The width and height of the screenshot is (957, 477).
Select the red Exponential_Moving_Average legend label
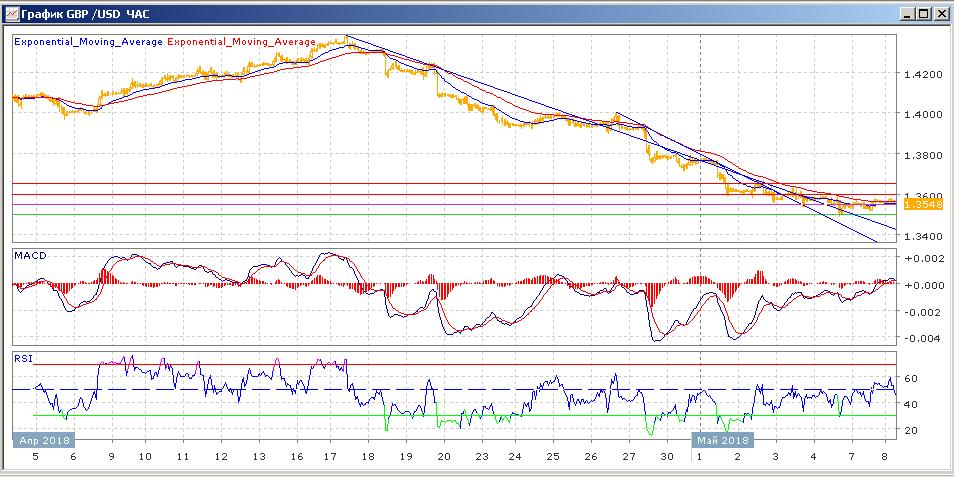tap(241, 43)
